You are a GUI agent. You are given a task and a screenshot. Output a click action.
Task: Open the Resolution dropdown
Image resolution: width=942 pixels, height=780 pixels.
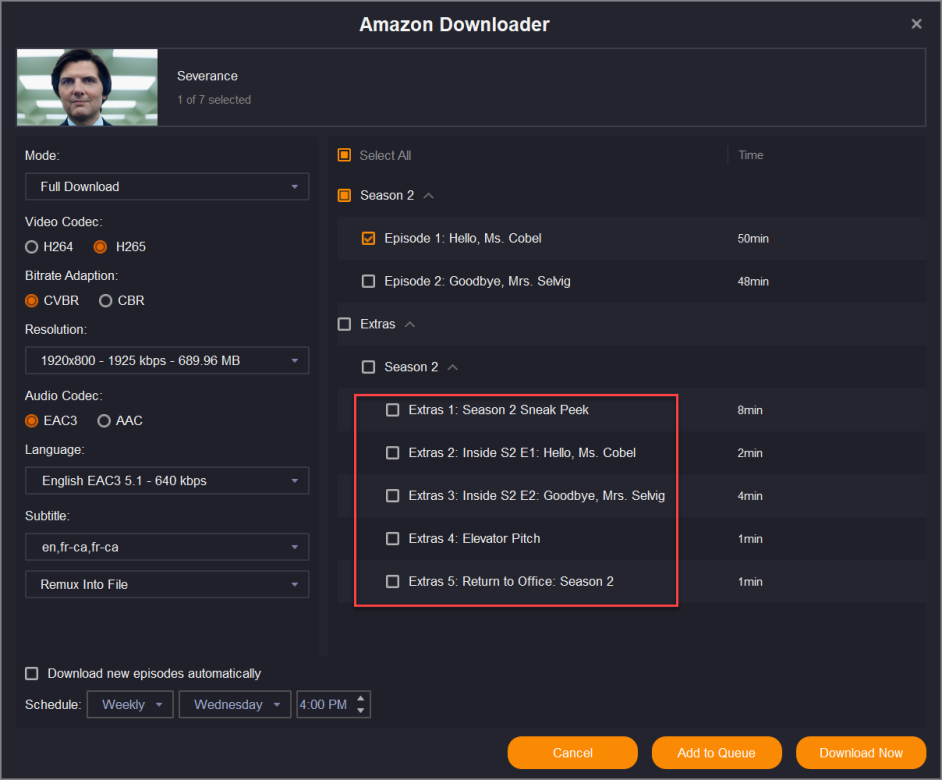click(x=167, y=361)
